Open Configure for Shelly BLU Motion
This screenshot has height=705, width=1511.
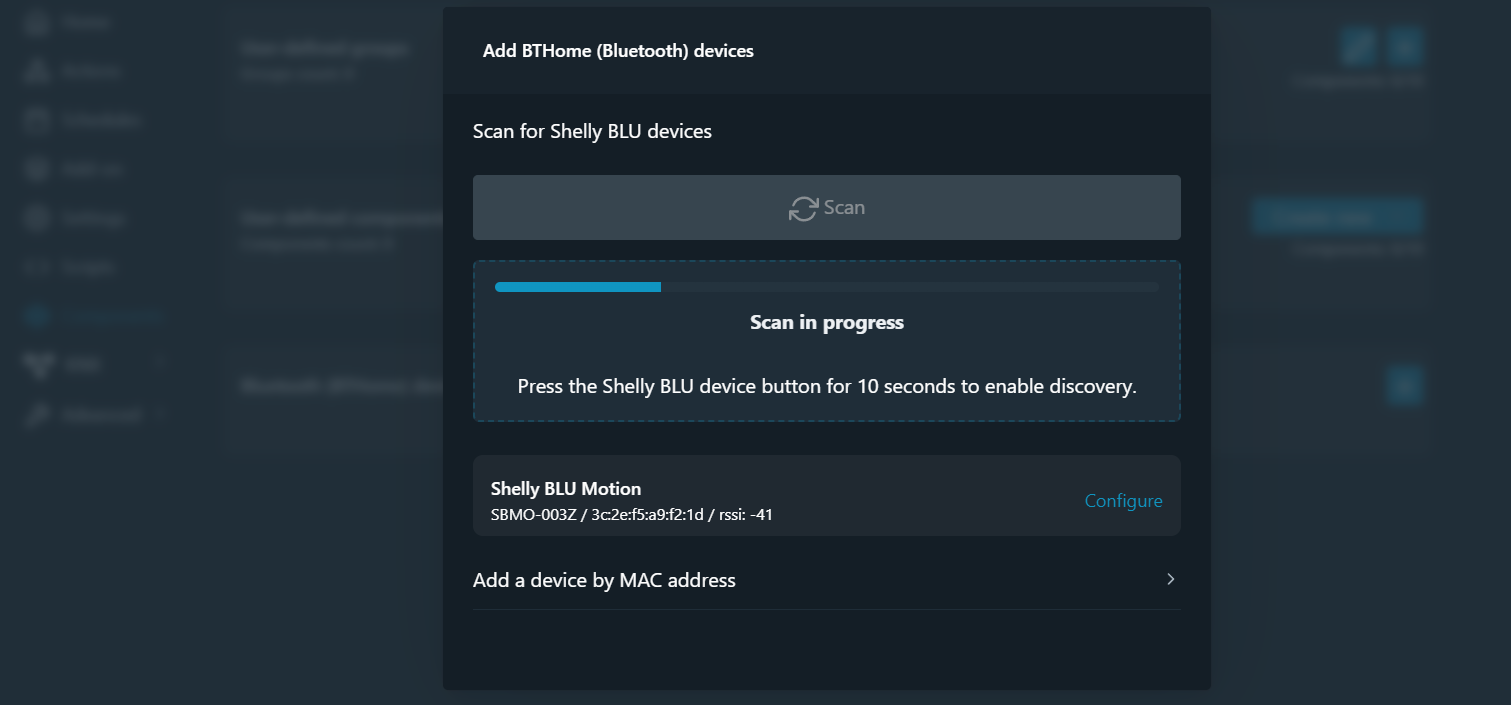(x=1123, y=501)
